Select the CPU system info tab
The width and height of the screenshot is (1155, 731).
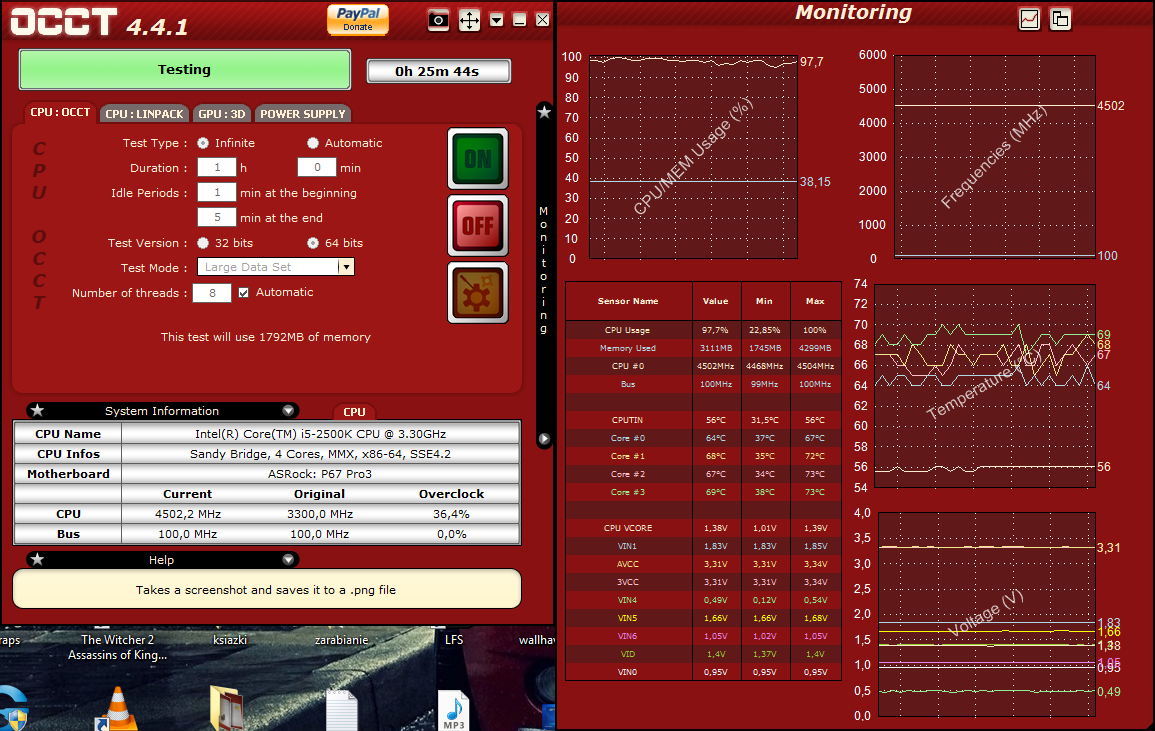[354, 412]
